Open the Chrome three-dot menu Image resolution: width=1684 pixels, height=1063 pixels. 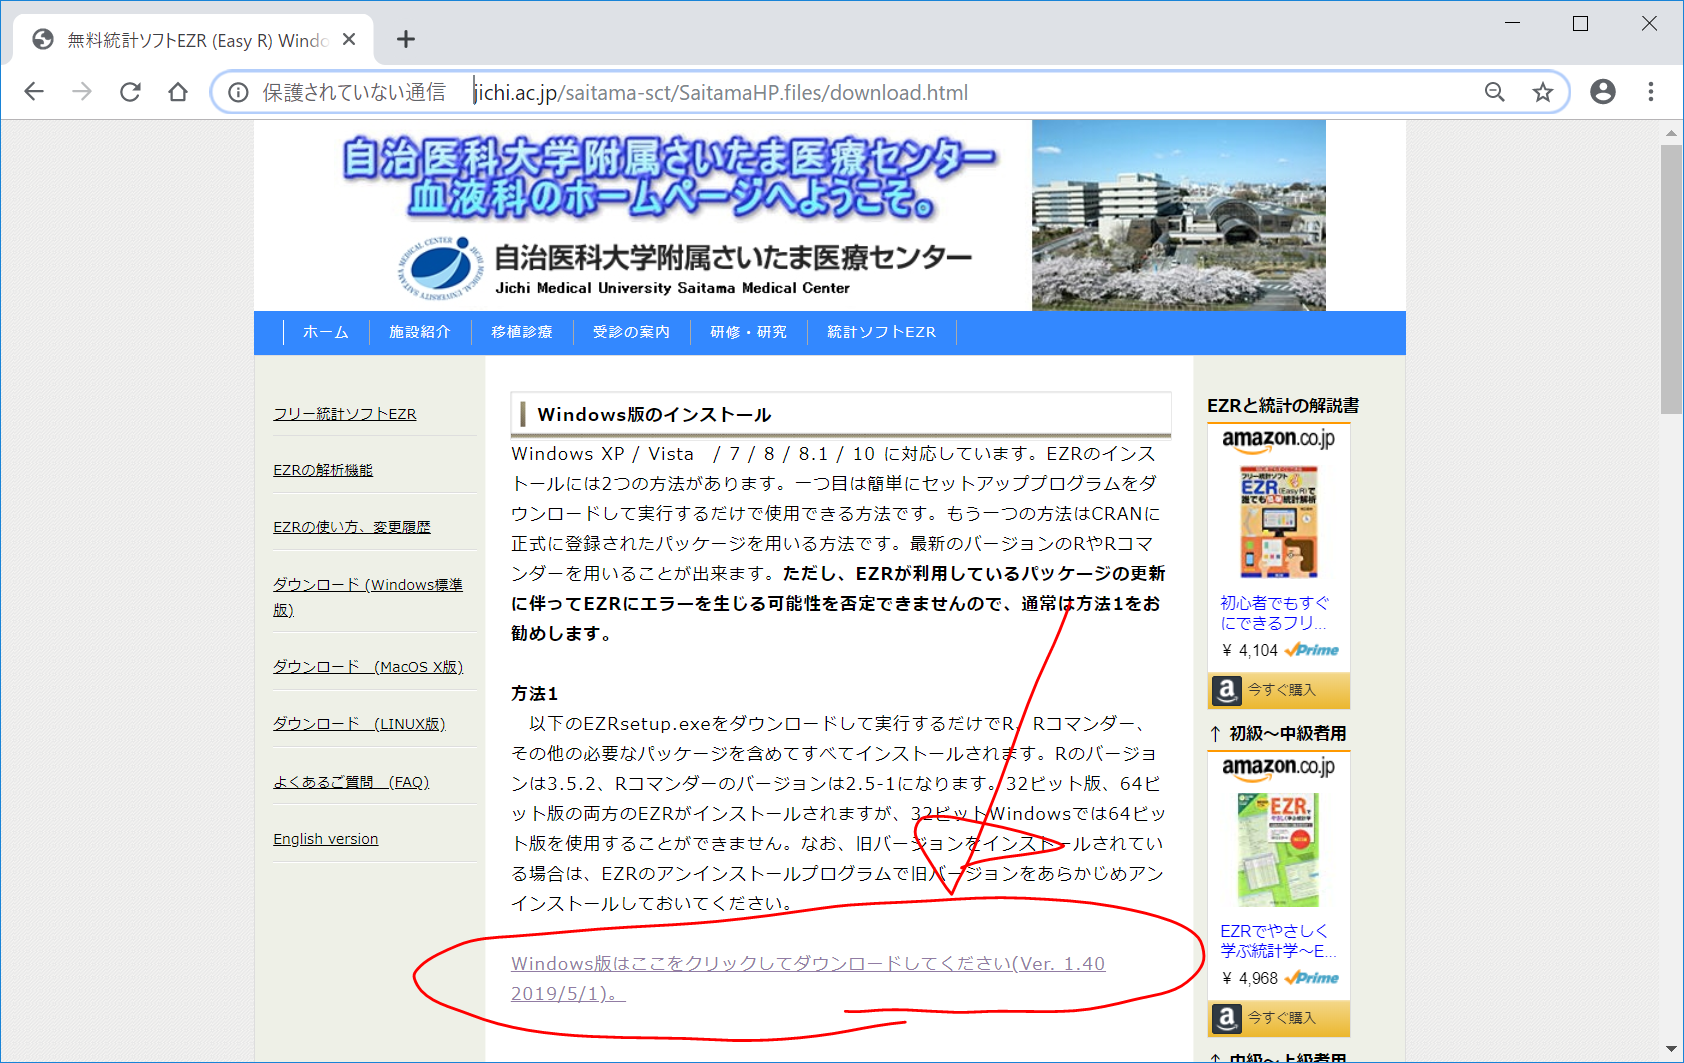(1651, 92)
